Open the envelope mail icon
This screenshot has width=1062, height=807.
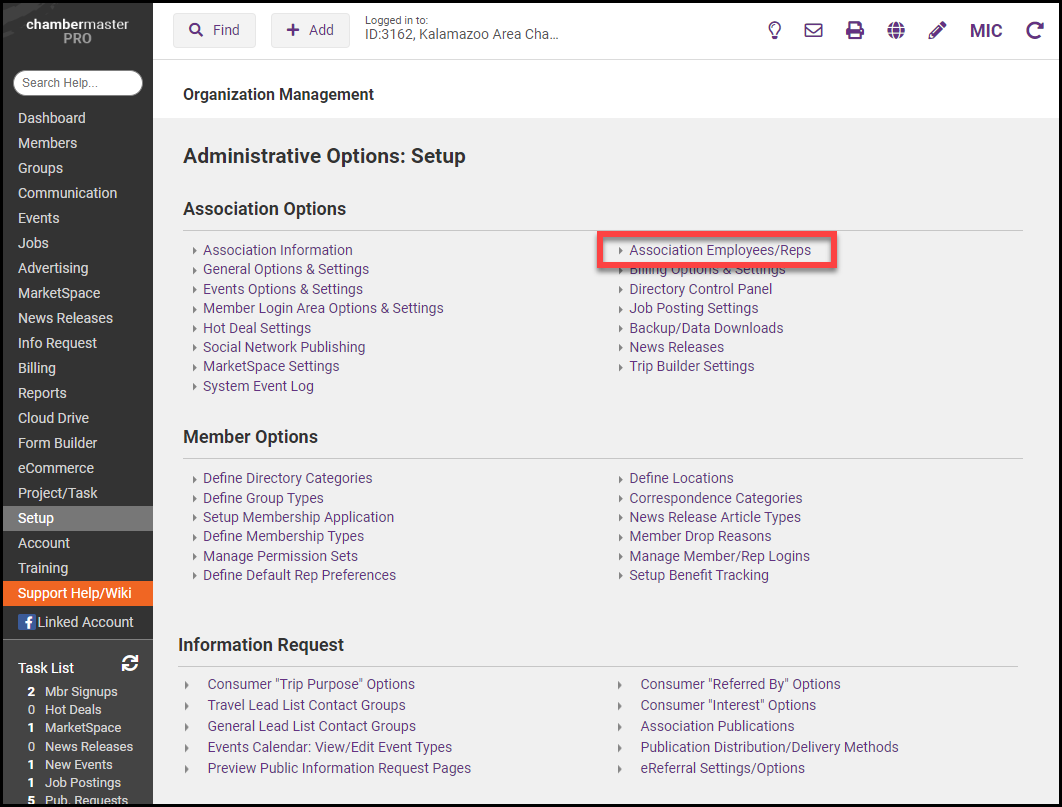click(x=814, y=31)
